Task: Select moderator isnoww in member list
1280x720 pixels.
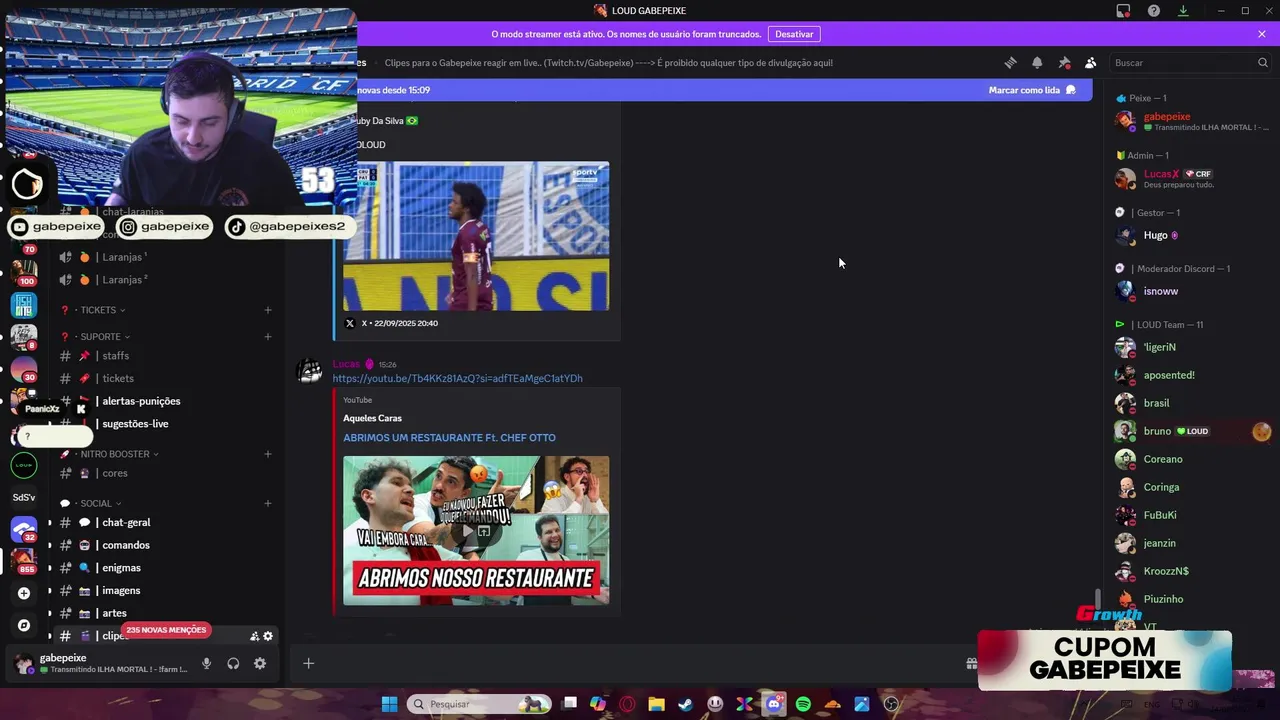Action: pos(1192,291)
